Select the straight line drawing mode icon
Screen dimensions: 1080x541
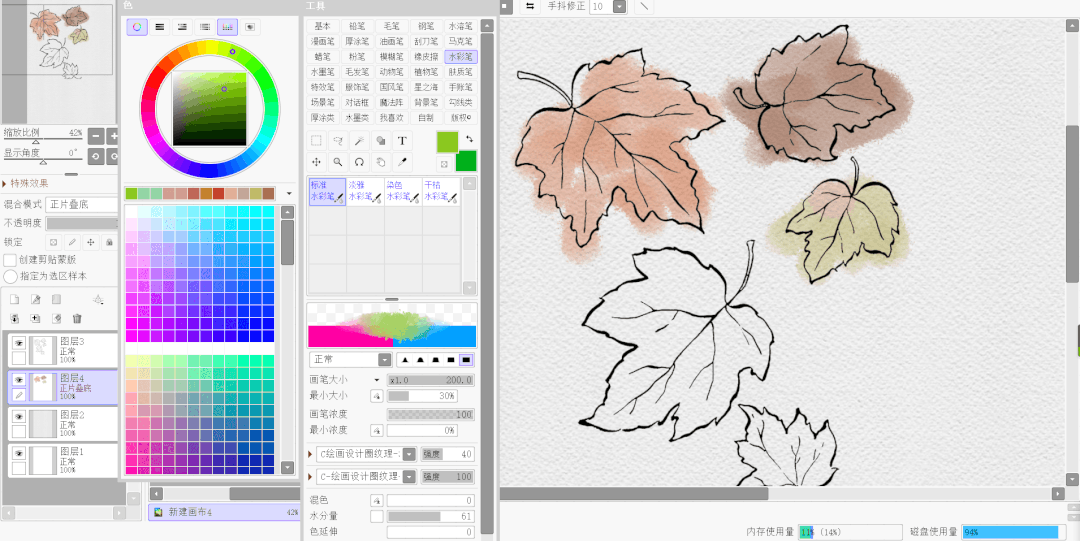[x=643, y=6]
